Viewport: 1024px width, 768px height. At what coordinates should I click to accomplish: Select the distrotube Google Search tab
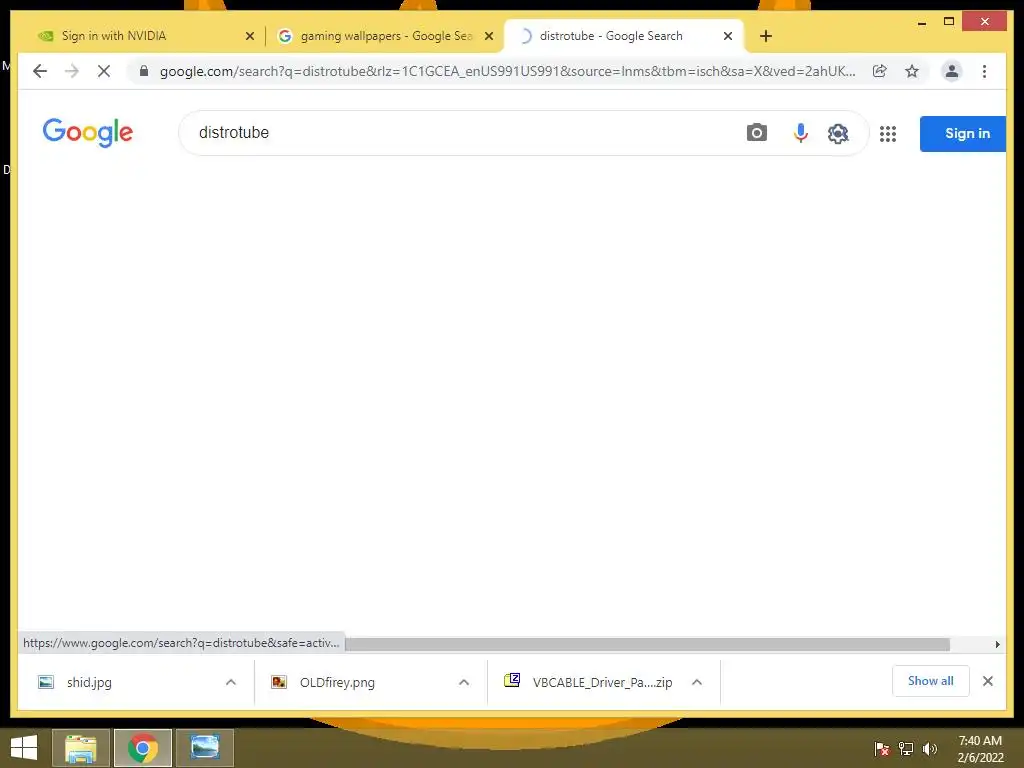click(624, 36)
